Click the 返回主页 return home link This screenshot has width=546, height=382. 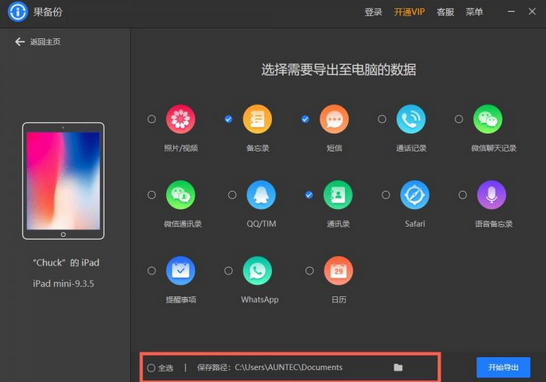coord(45,42)
